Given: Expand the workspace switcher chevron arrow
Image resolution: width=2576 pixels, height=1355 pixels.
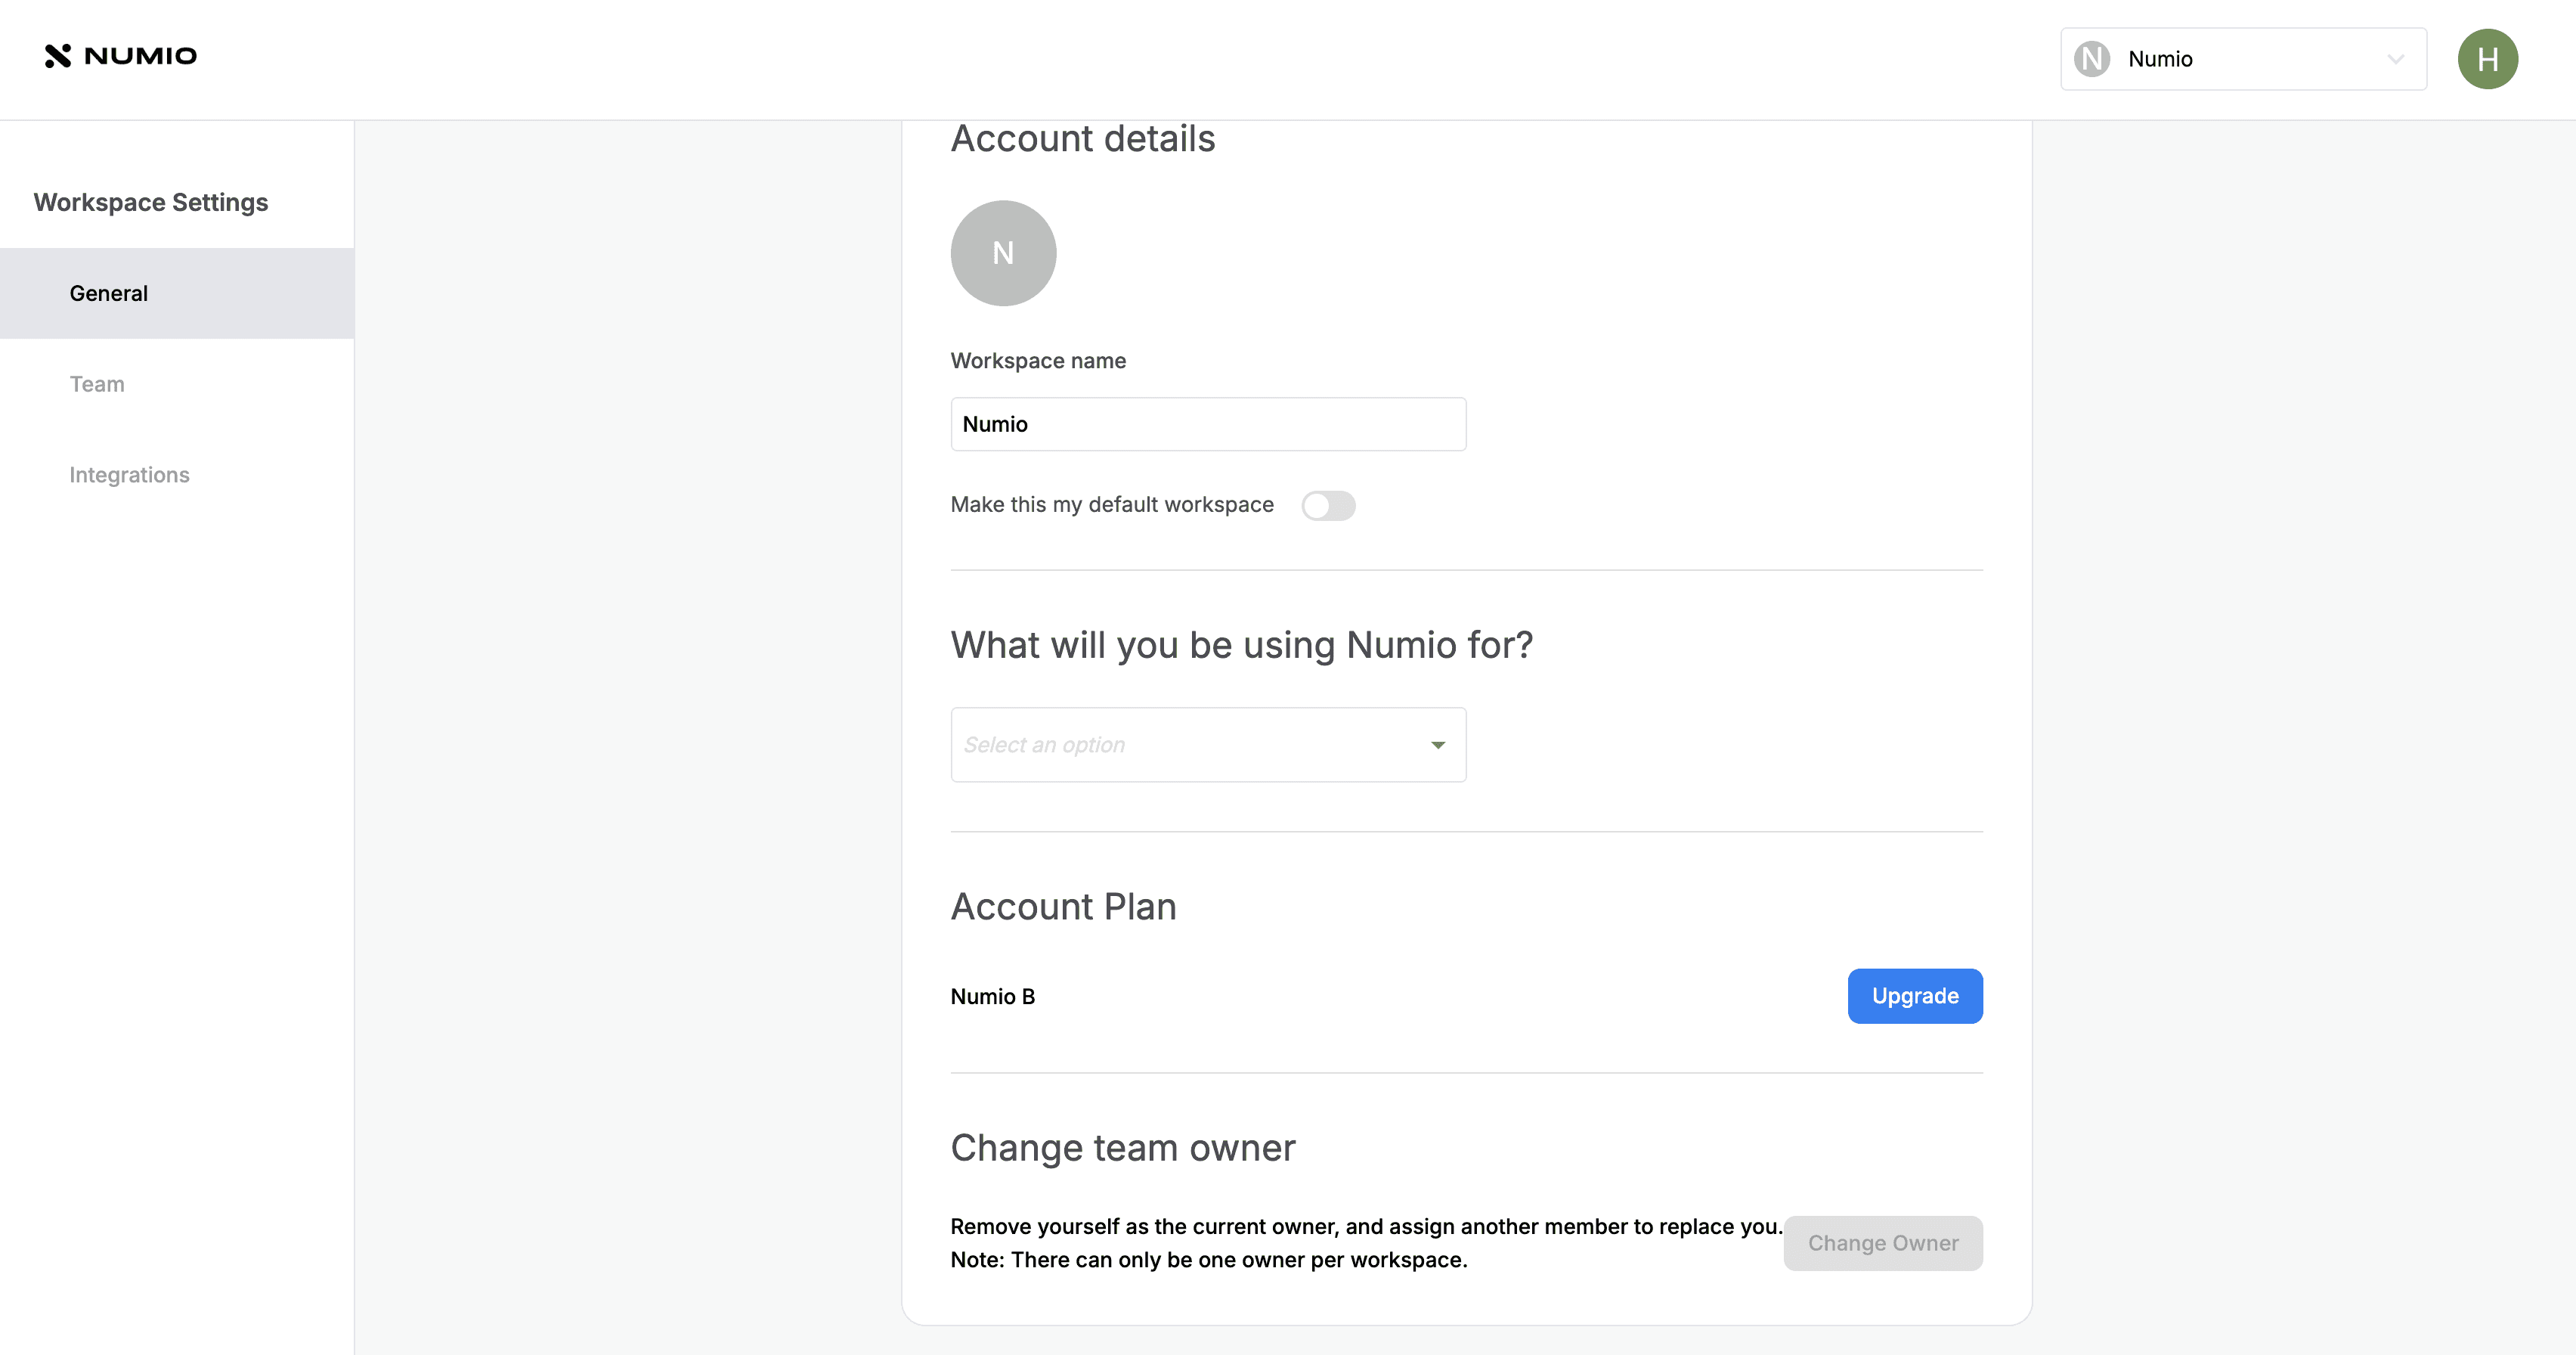Looking at the screenshot, I should click(2395, 59).
